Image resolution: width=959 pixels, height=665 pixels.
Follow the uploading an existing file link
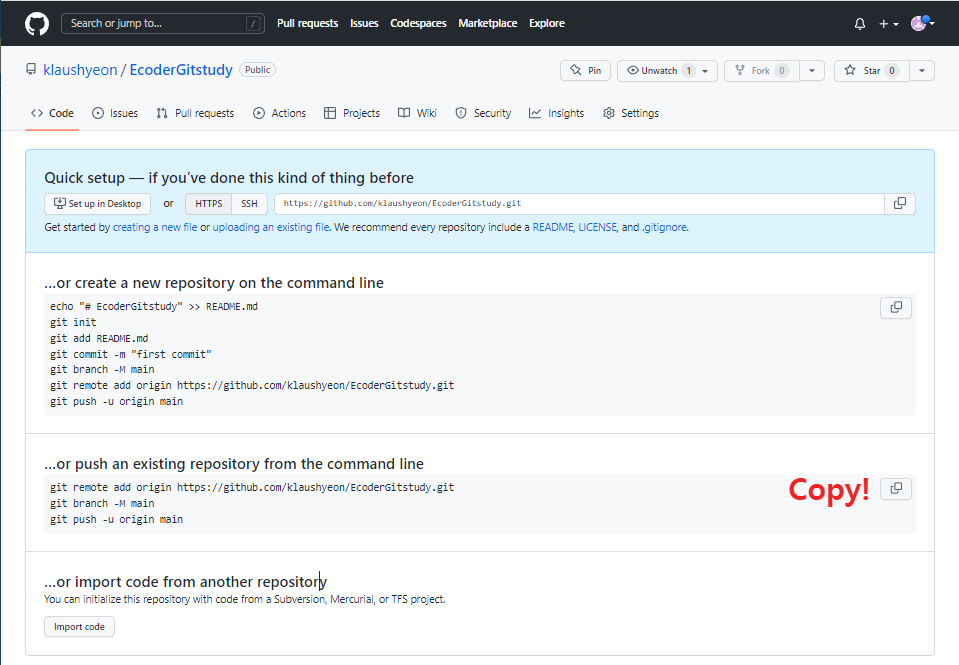271,228
